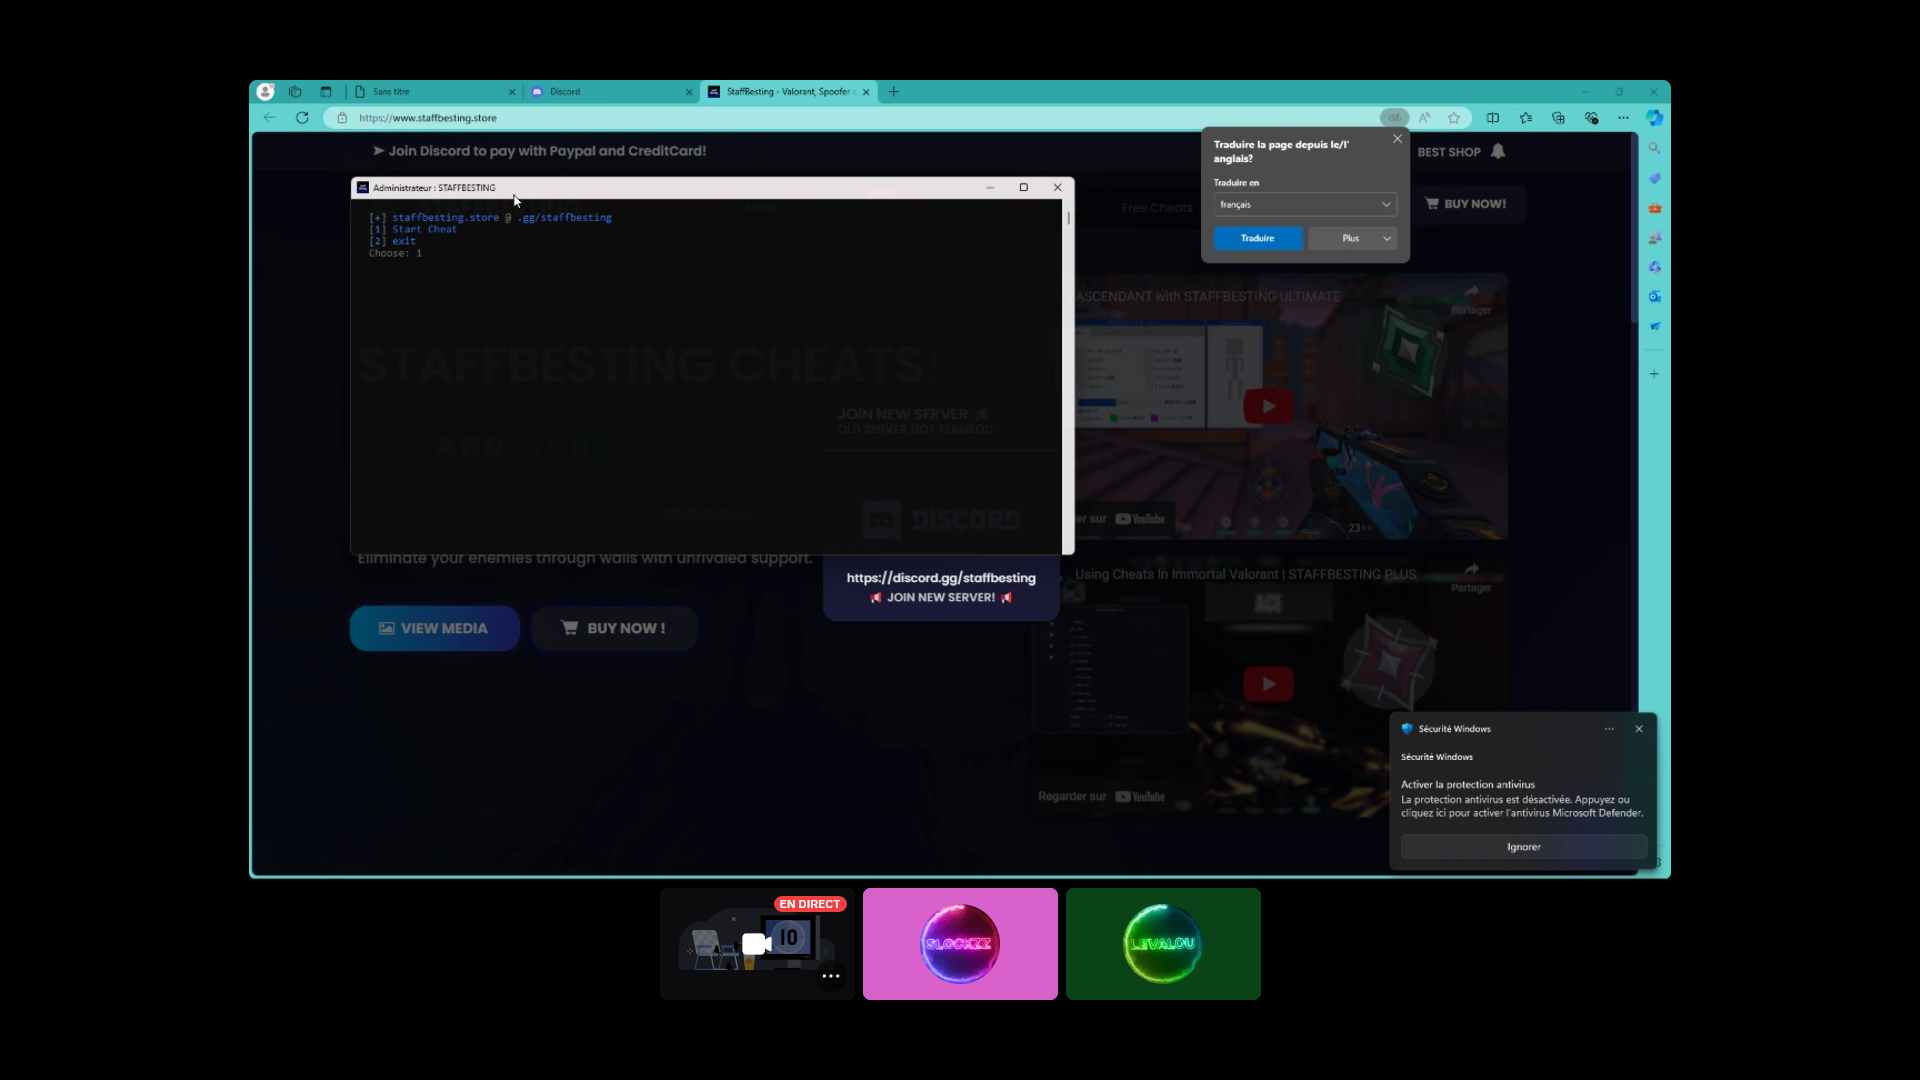Minimize the STAFFBESTING console window
The width and height of the screenshot is (1920, 1080).
click(x=990, y=188)
